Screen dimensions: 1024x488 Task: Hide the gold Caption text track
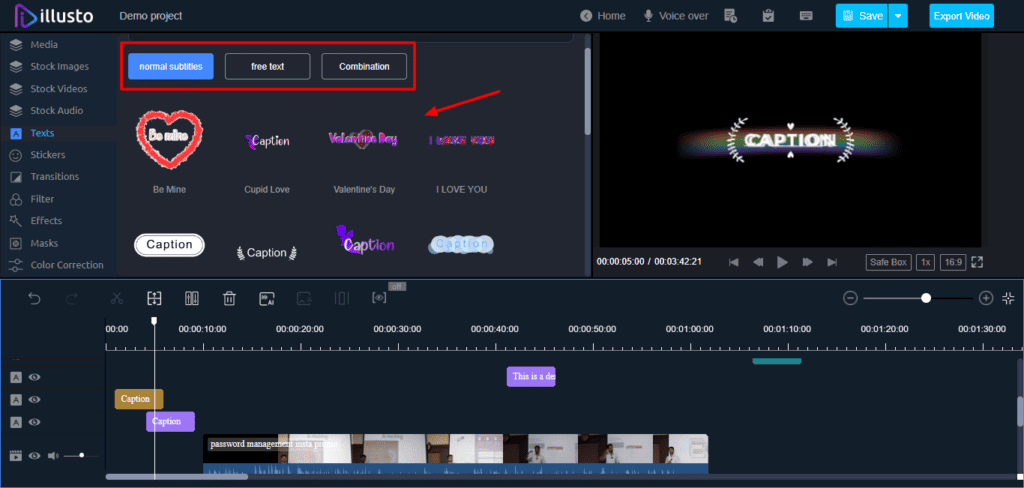point(35,399)
